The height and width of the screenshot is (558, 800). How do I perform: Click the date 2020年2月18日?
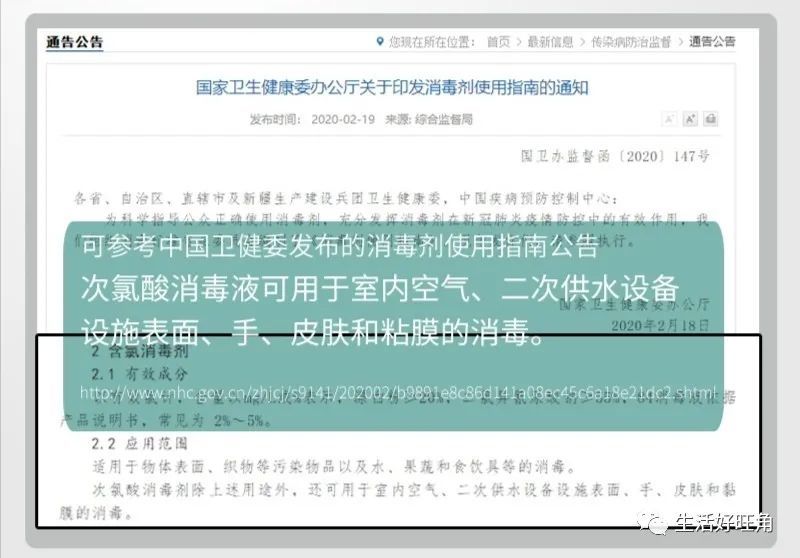660,325
